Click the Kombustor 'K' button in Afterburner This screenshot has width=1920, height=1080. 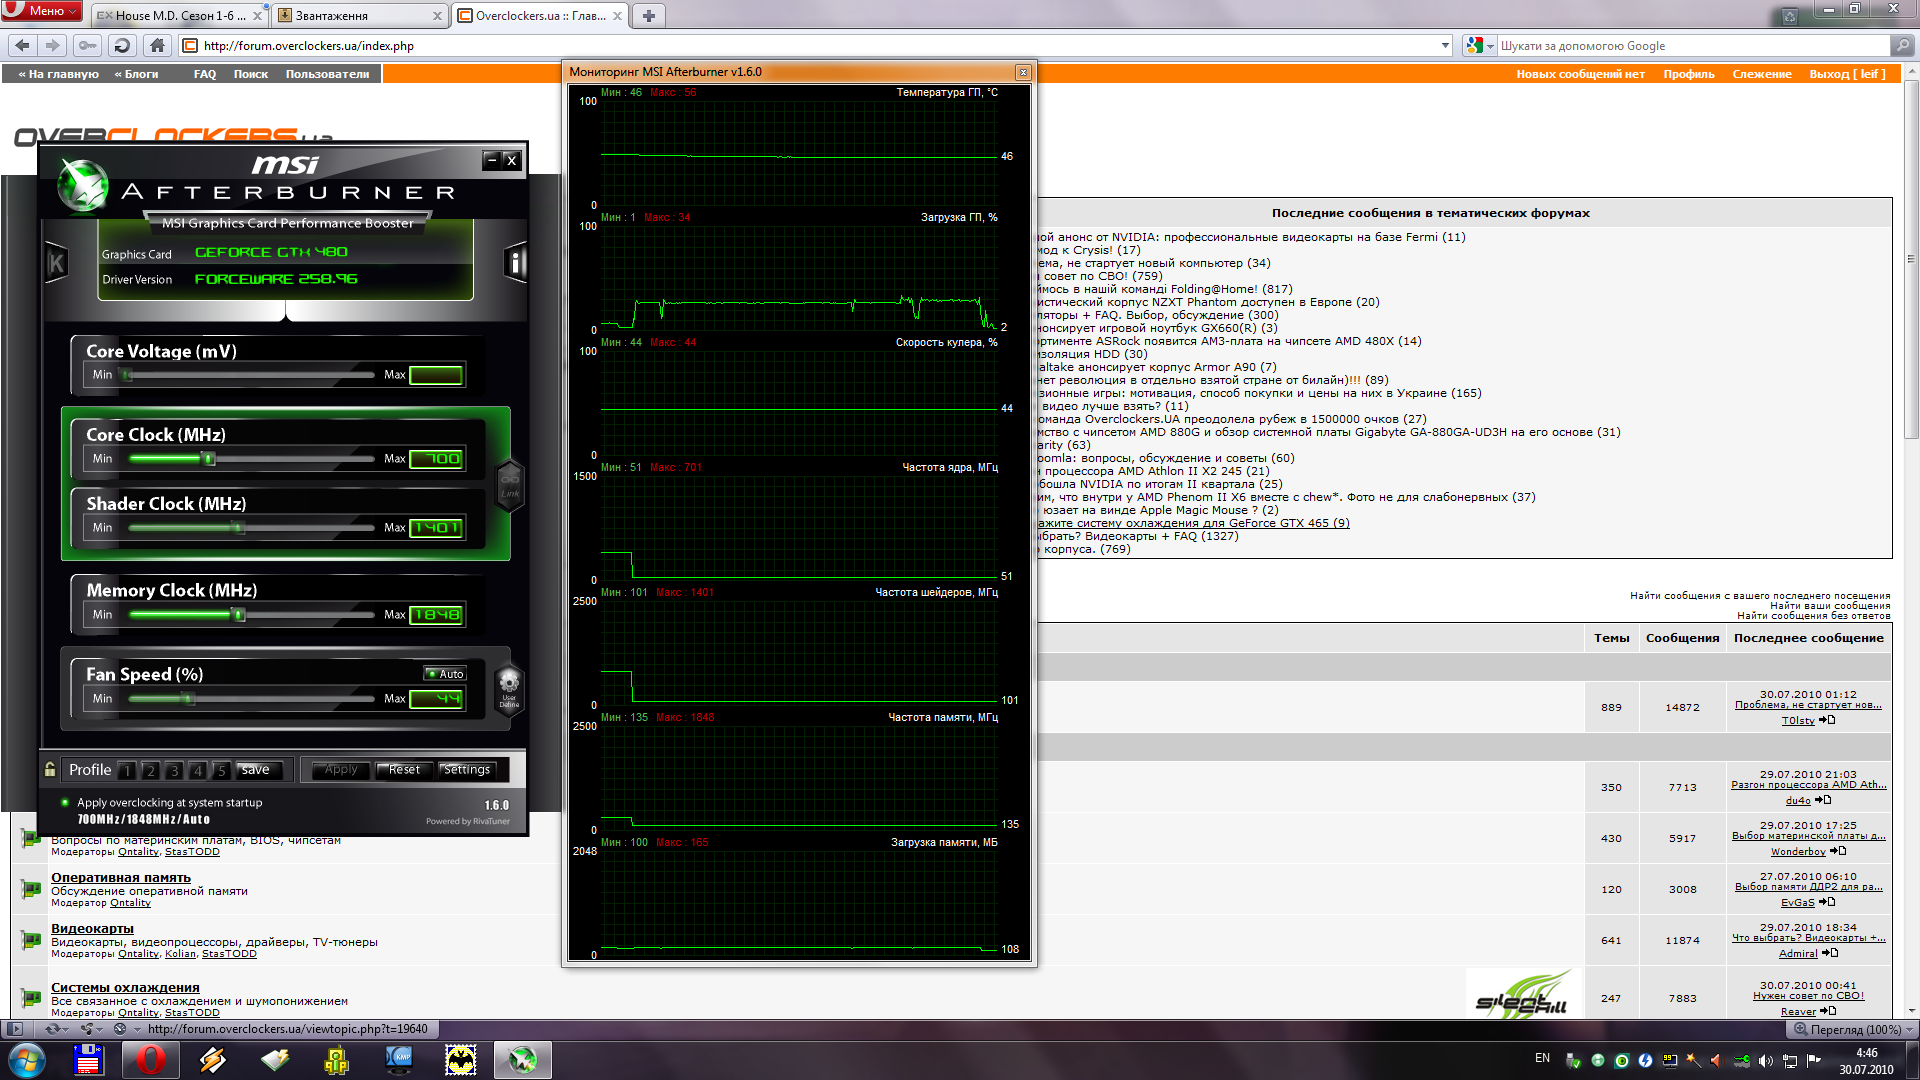[57, 263]
